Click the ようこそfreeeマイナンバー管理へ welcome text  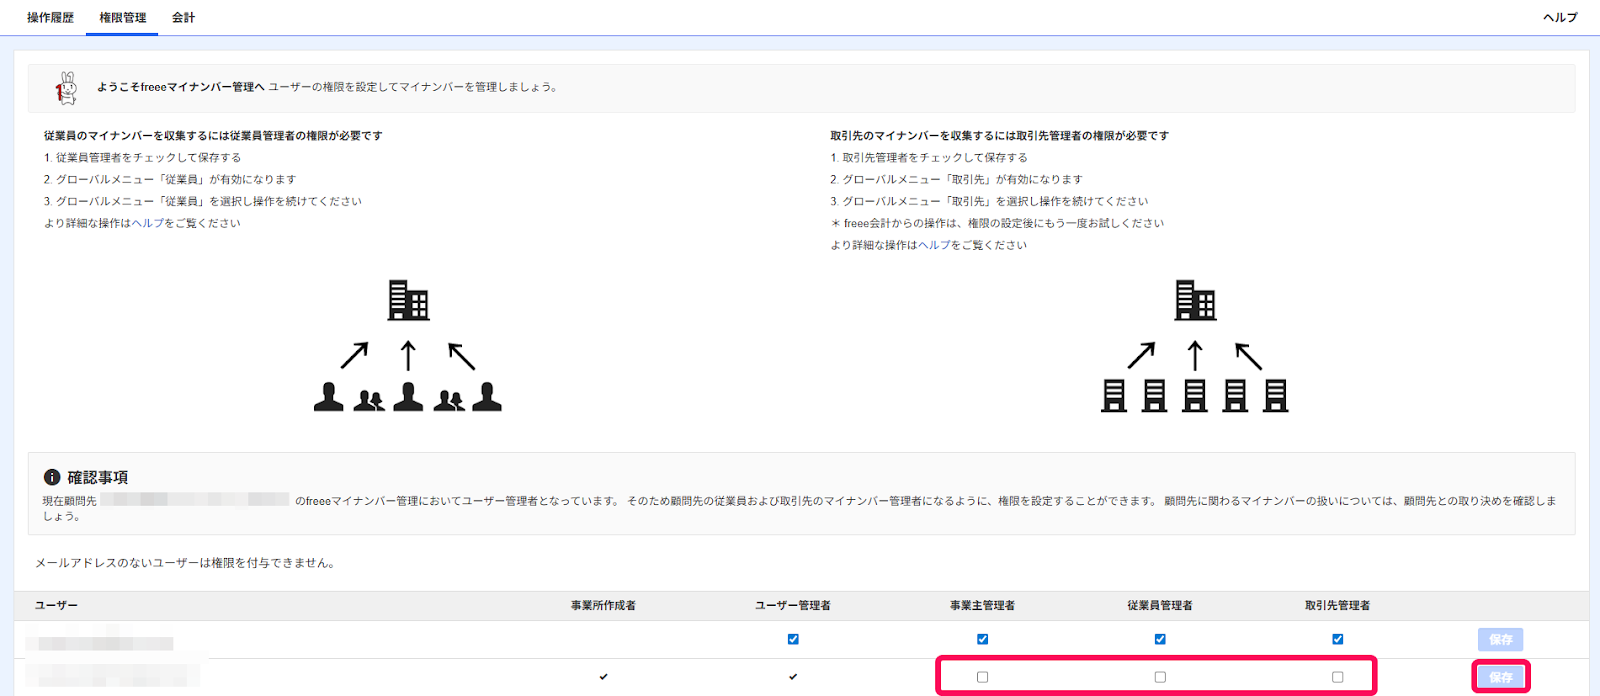pyautogui.click(x=180, y=87)
